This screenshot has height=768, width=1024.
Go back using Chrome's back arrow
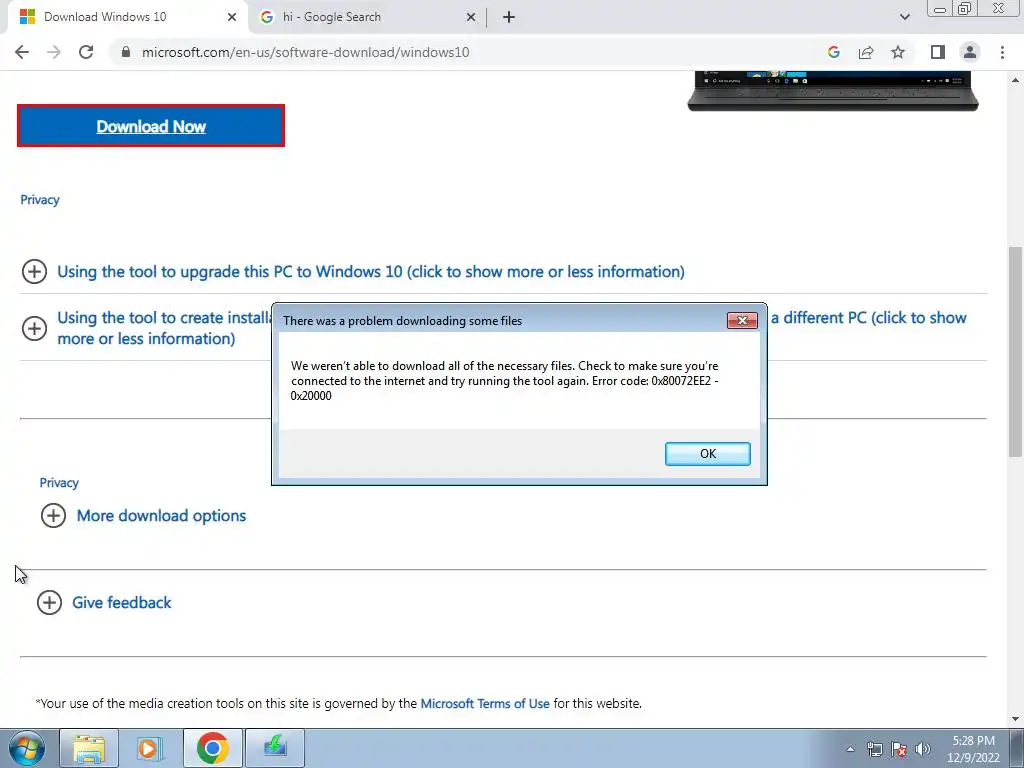[22, 52]
